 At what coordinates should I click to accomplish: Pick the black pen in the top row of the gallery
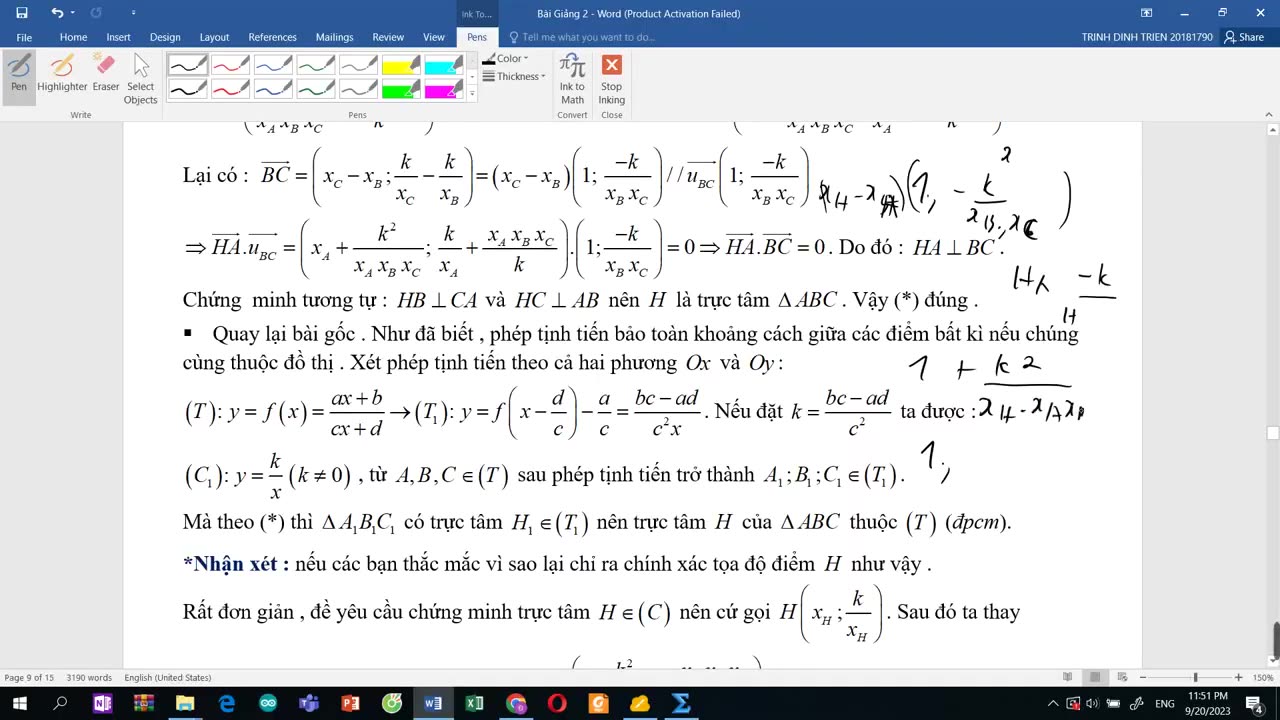188,65
